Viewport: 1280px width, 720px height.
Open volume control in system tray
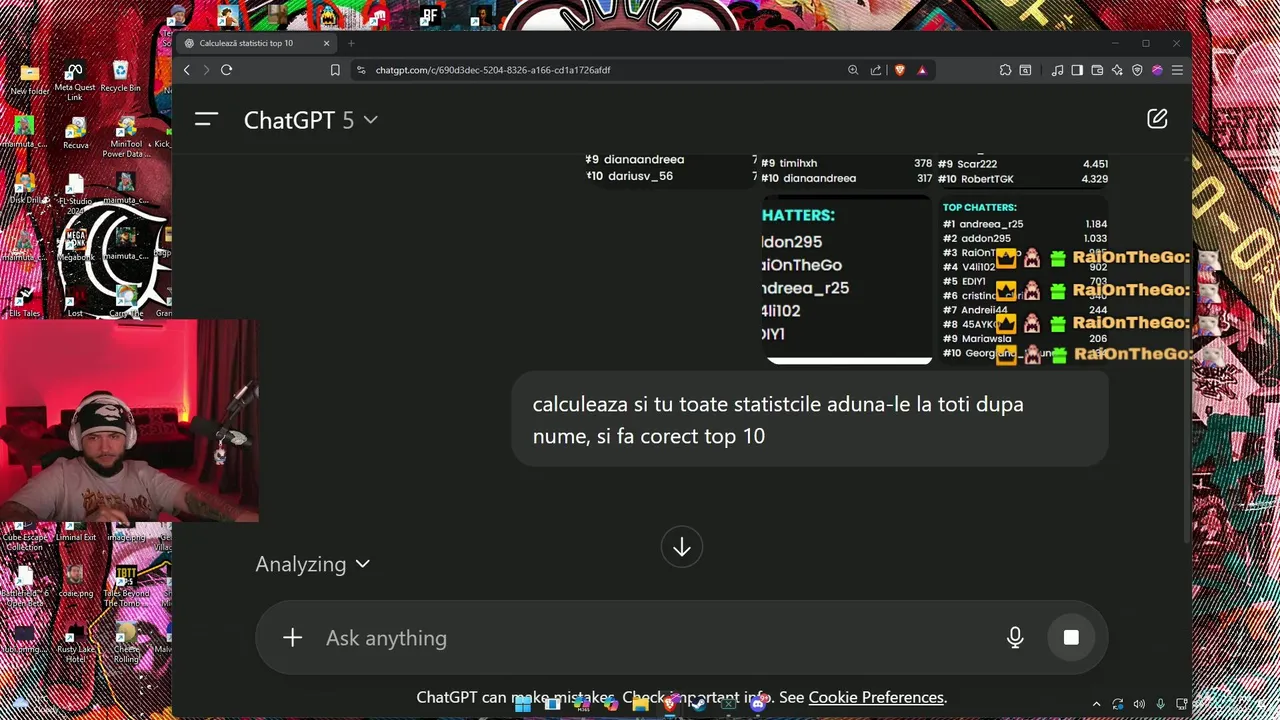pyautogui.click(x=1139, y=705)
